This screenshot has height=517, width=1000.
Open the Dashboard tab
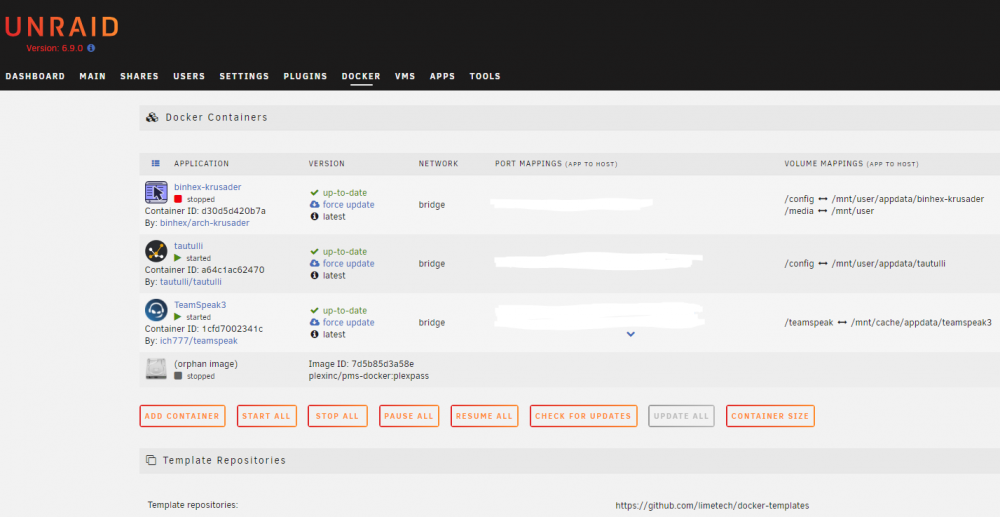coord(35,76)
